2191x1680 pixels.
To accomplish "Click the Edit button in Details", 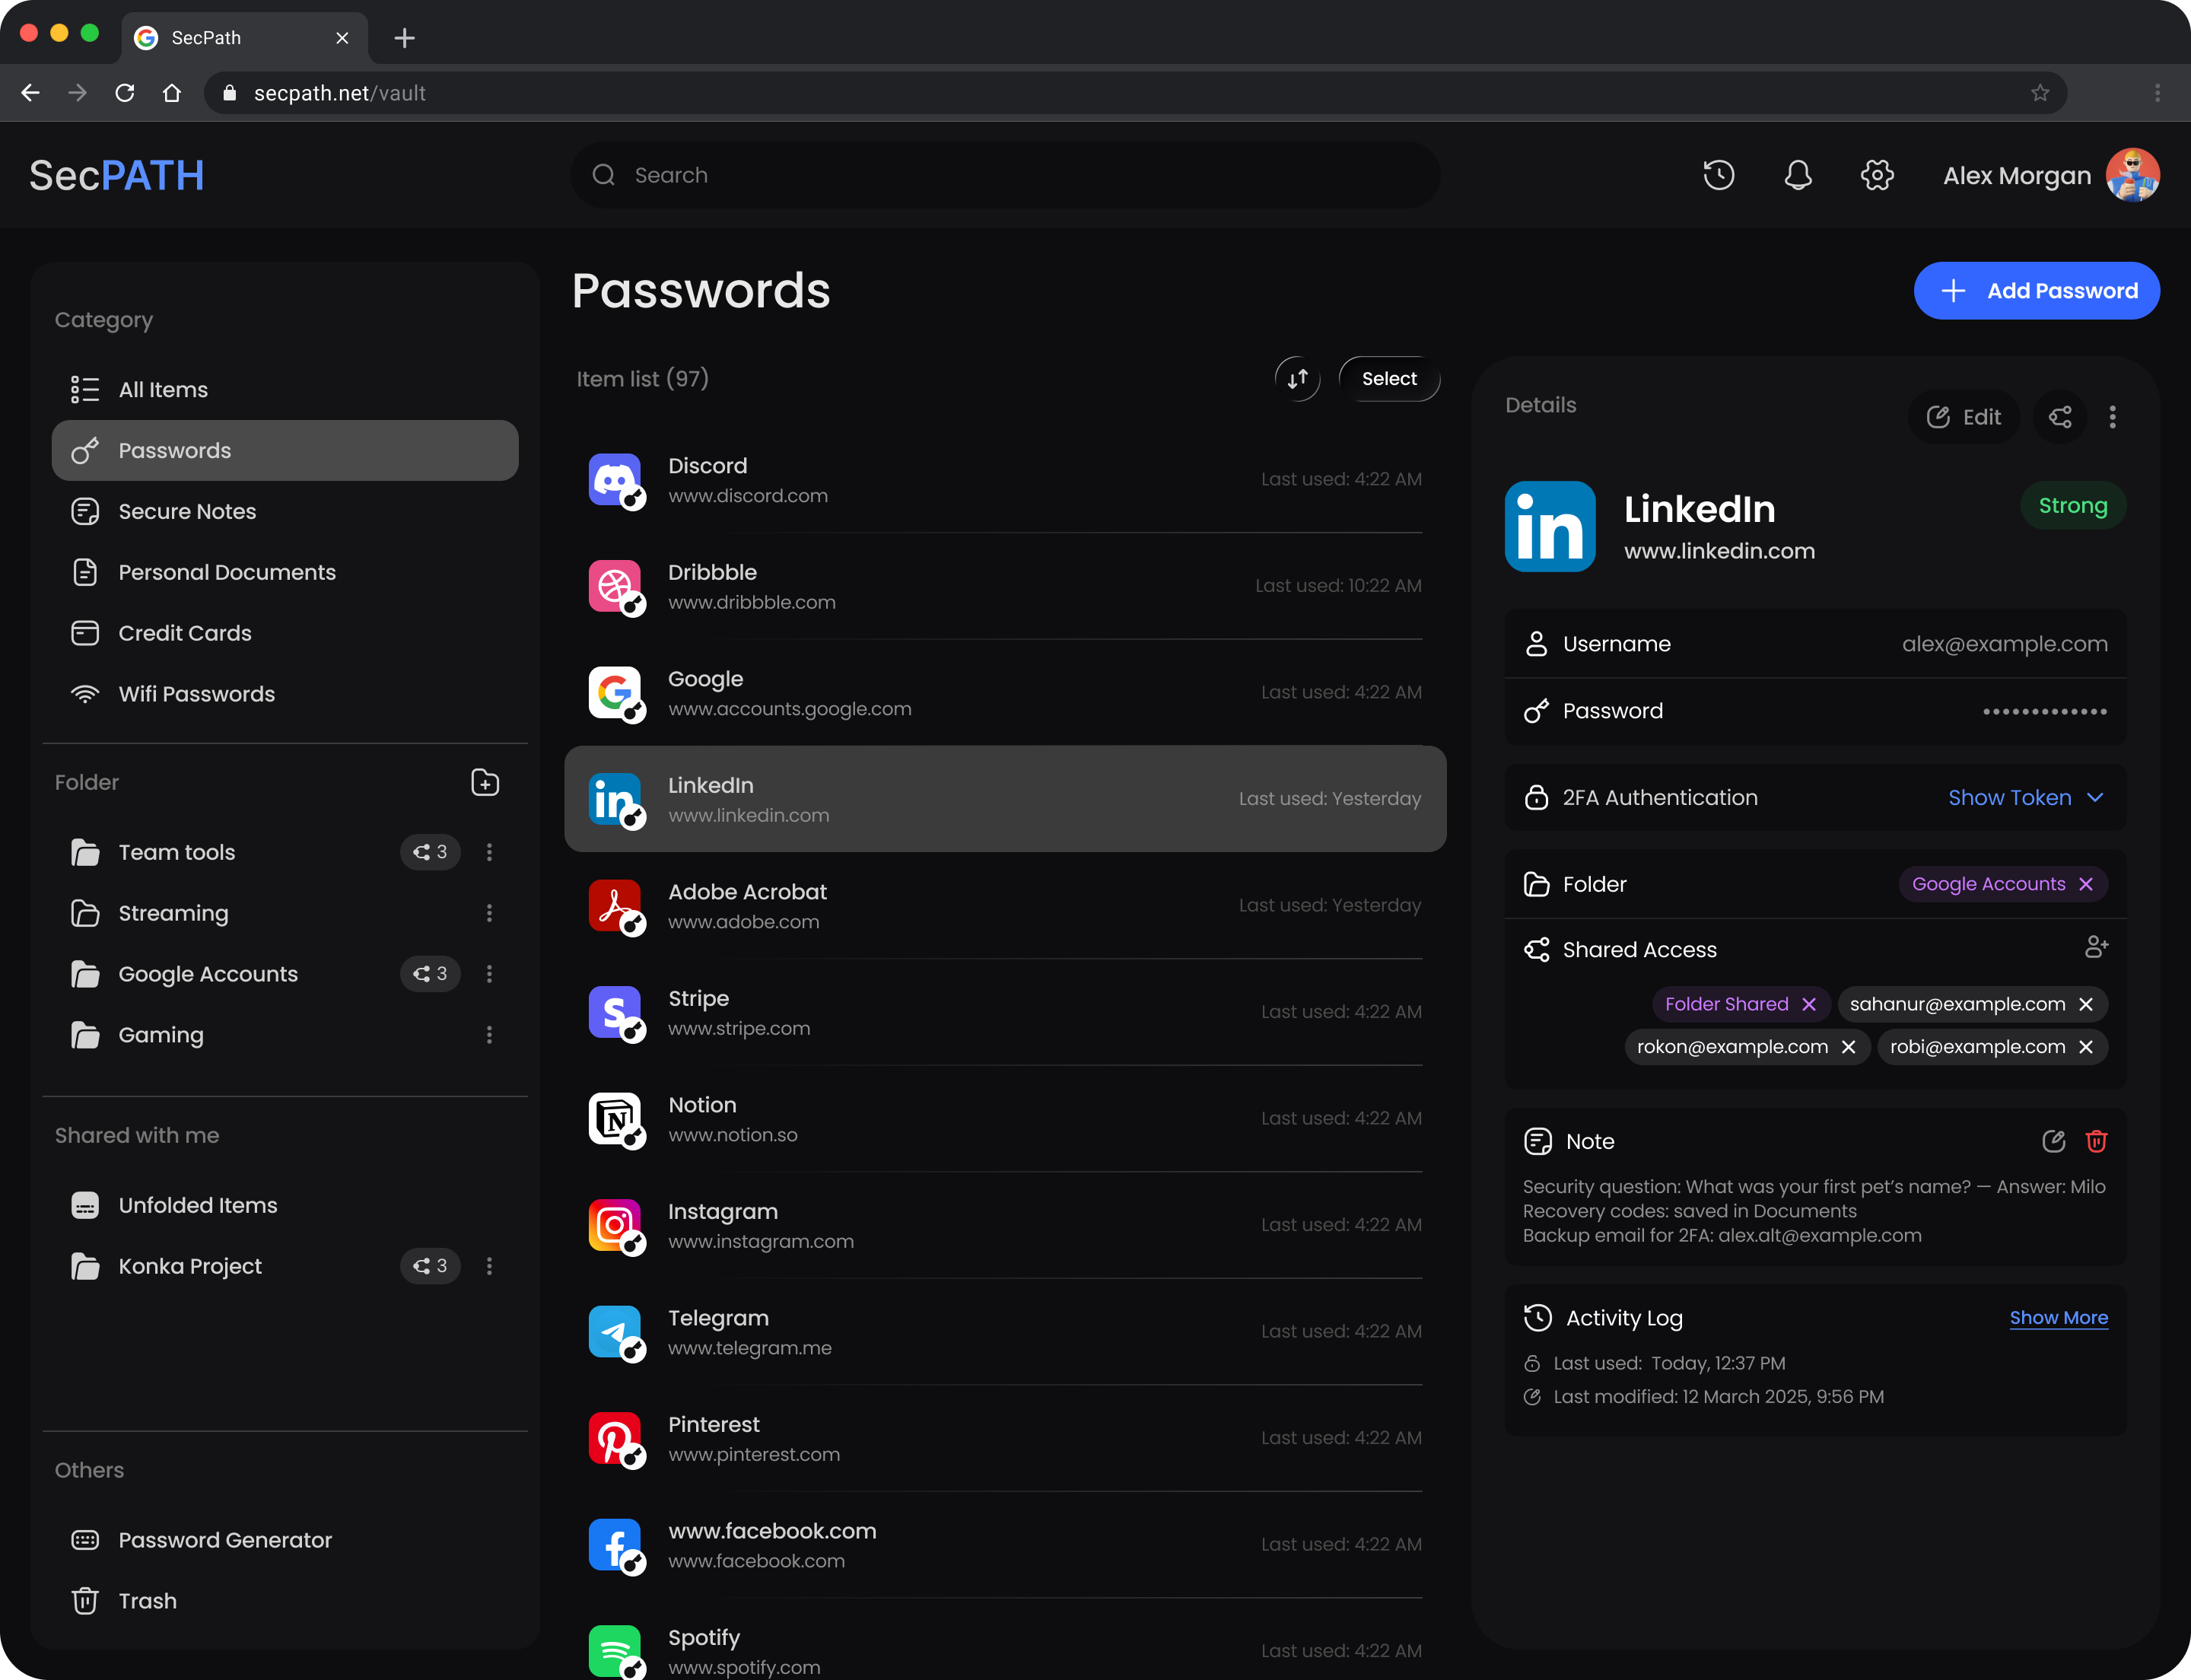I will coord(1963,417).
